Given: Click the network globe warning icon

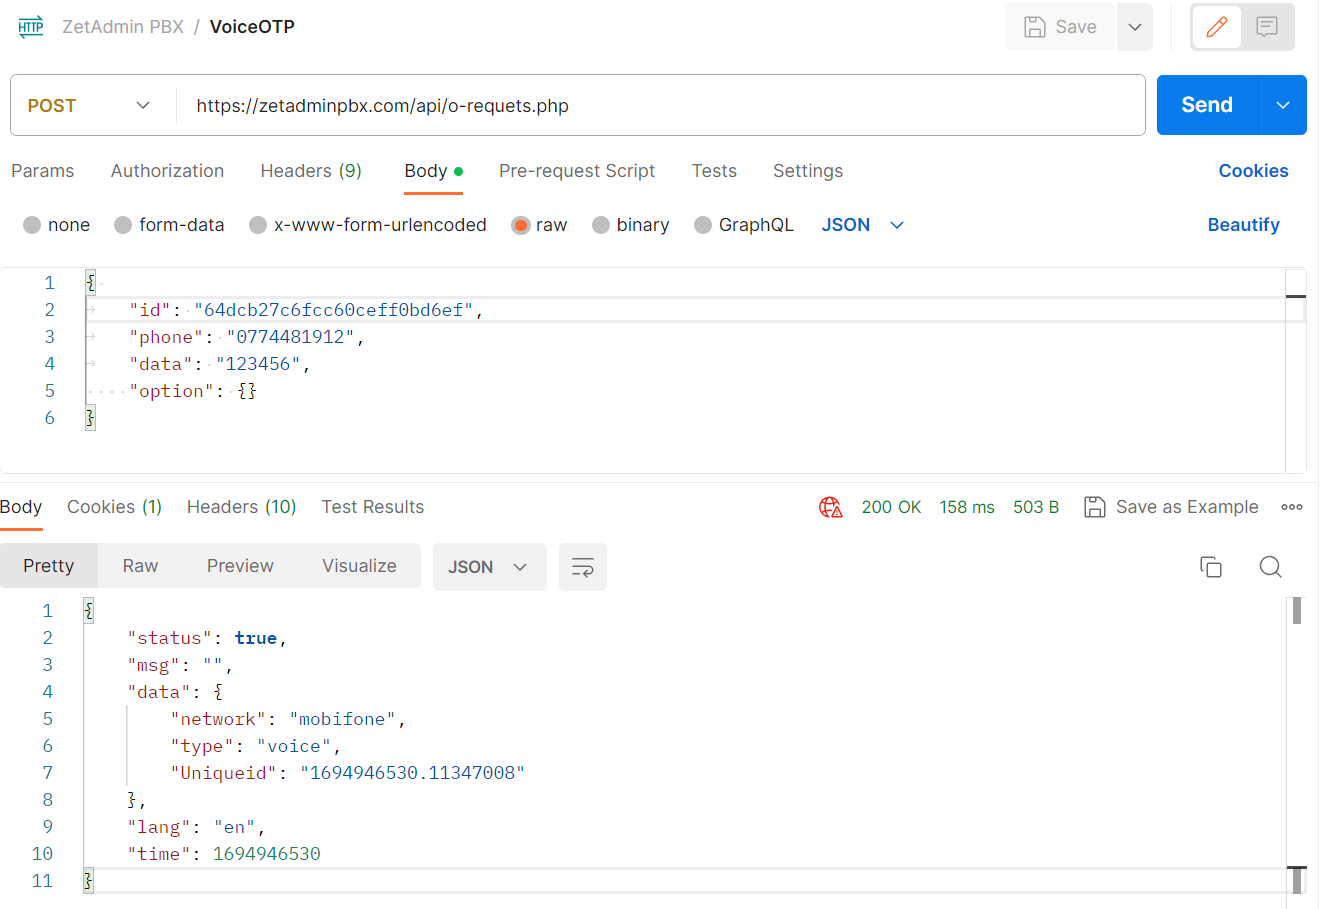Looking at the screenshot, I should click(830, 507).
